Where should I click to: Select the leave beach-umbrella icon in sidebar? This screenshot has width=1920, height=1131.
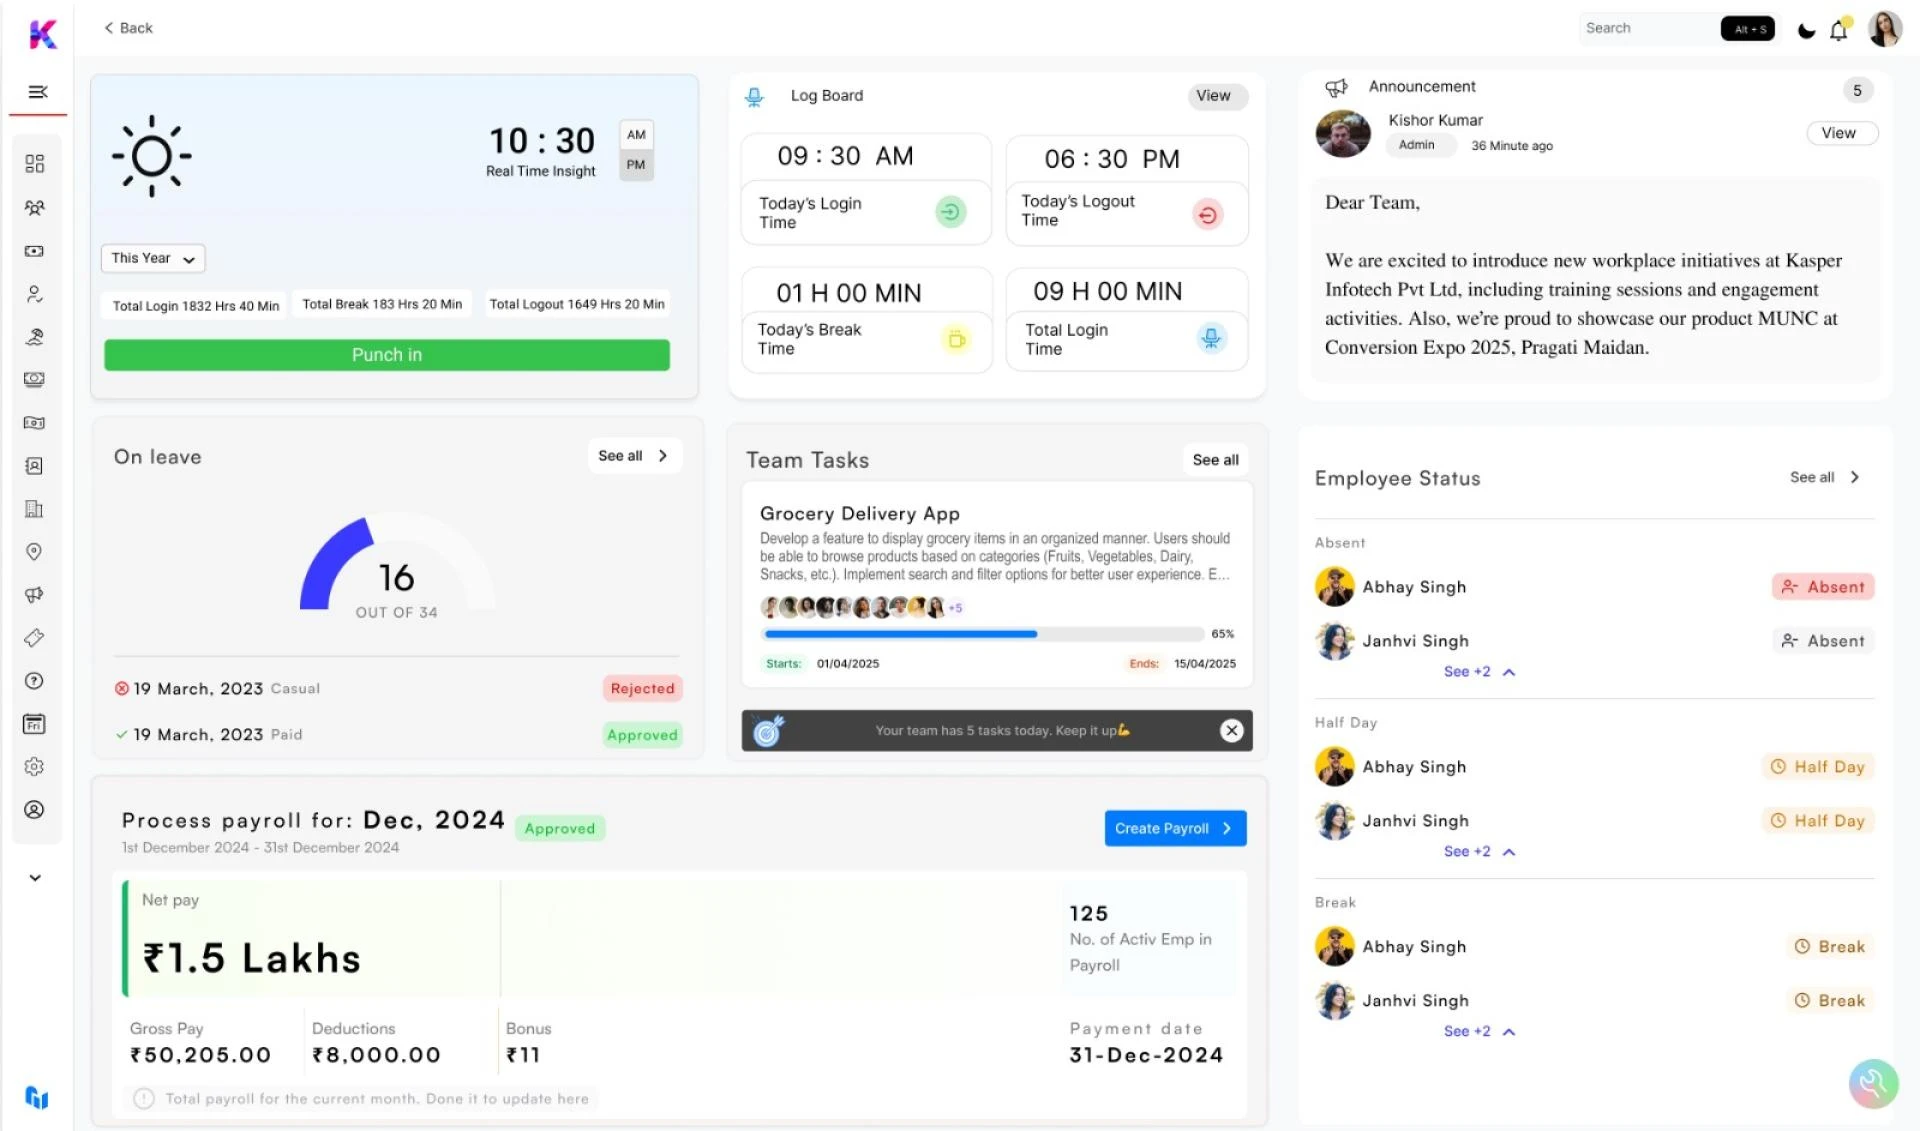click(x=35, y=336)
